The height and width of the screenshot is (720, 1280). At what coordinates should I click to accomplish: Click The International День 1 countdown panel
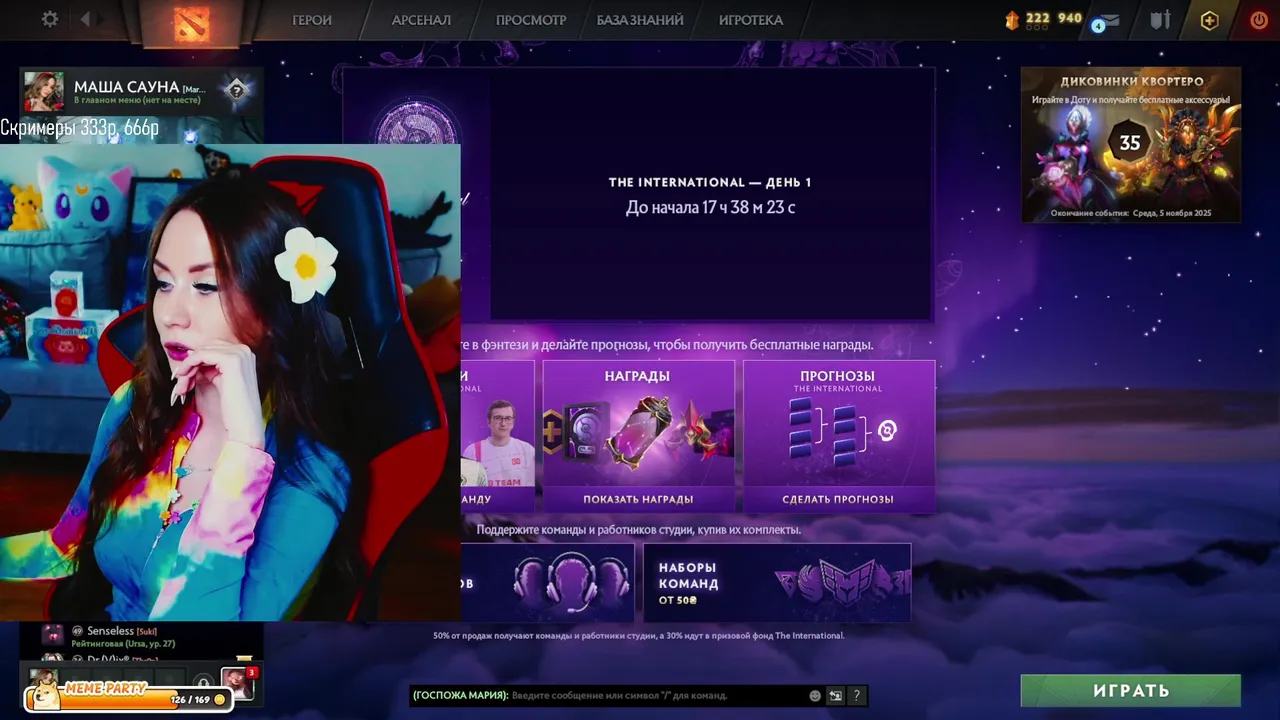[x=711, y=194]
